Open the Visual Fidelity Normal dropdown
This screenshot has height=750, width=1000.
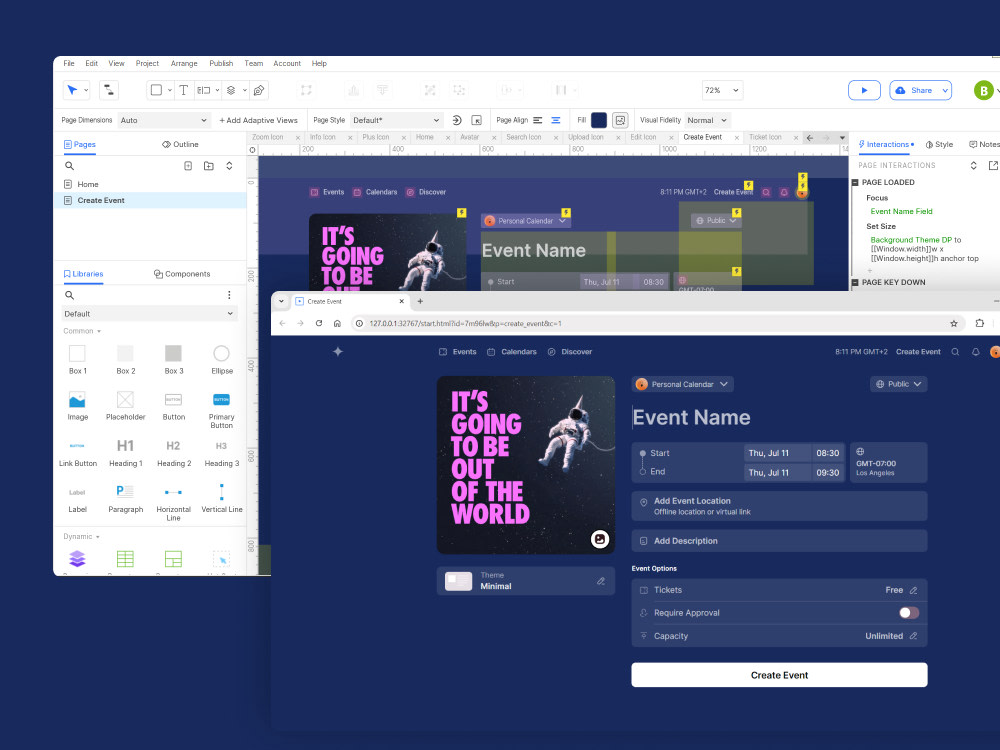(707, 120)
